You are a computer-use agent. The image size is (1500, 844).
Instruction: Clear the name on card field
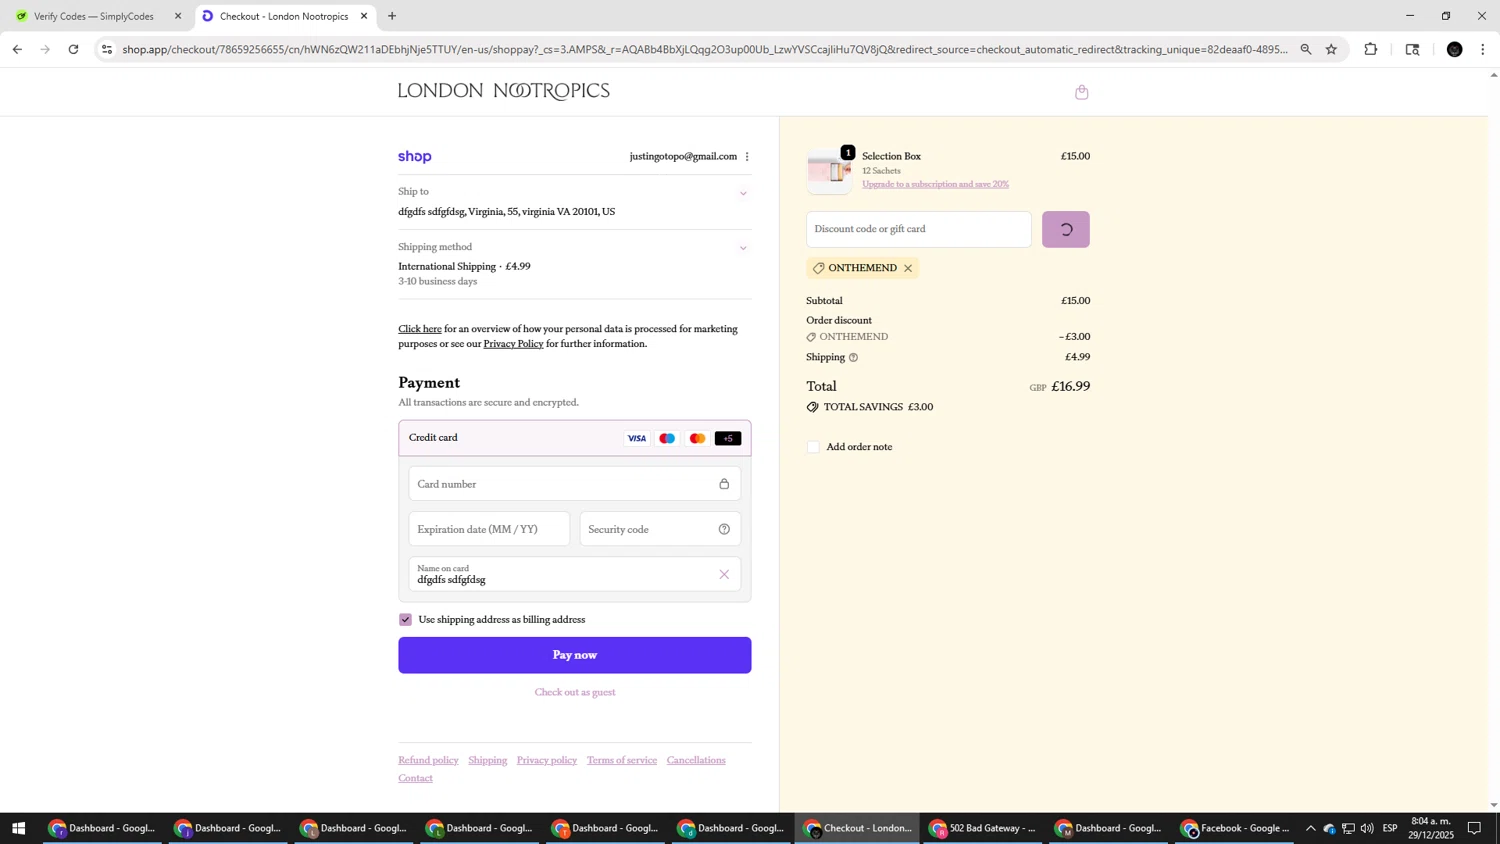[724, 575]
